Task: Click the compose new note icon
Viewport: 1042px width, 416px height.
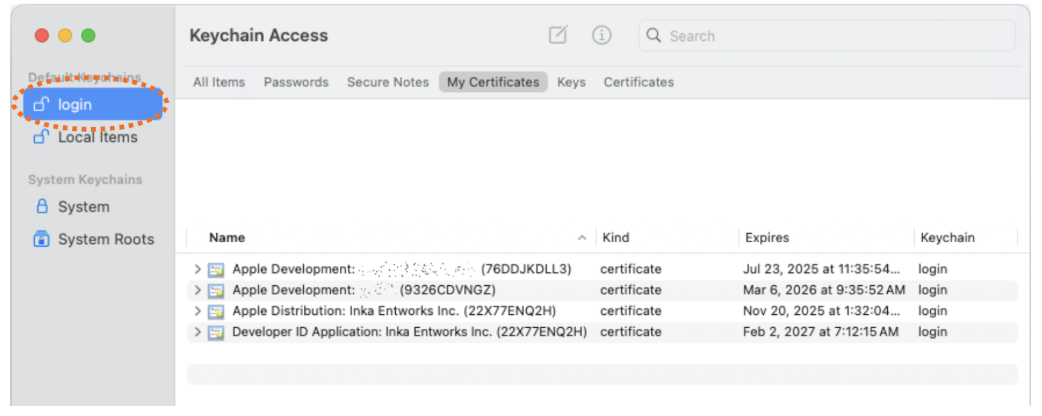Action: [558, 35]
